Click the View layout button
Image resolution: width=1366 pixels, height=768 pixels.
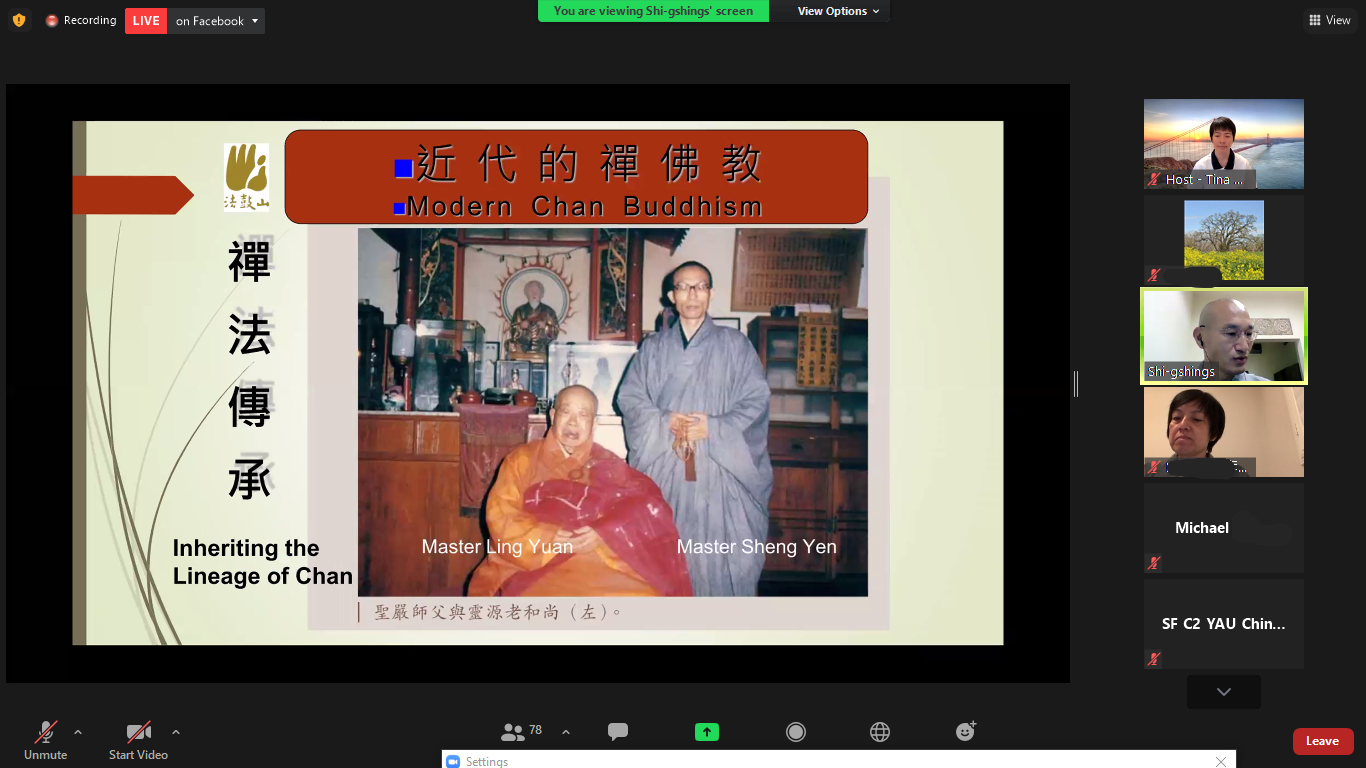pyautogui.click(x=1330, y=20)
